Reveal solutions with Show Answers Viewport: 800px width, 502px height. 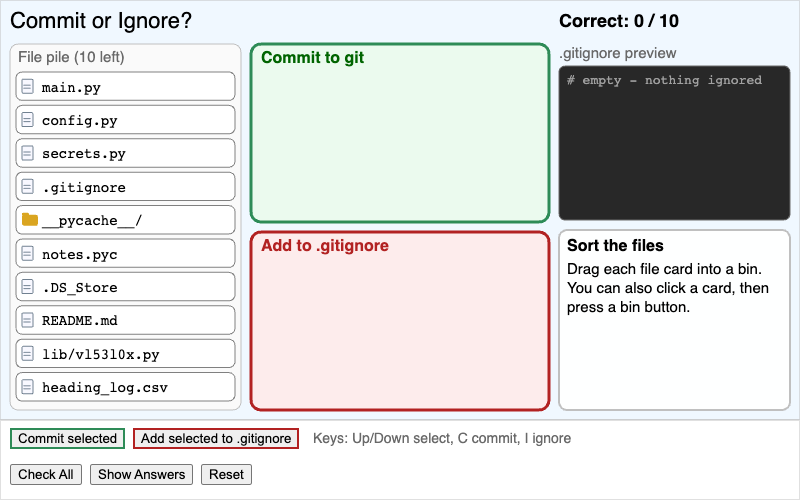click(x=141, y=474)
